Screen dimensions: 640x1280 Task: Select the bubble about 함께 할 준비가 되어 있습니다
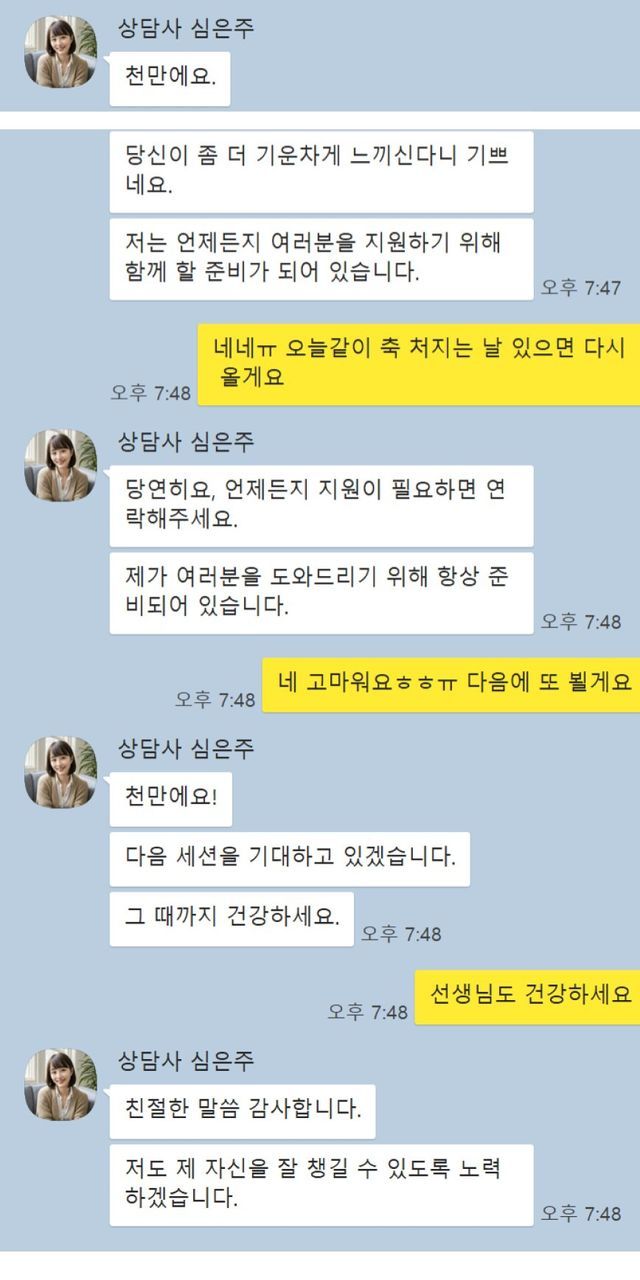(321, 259)
